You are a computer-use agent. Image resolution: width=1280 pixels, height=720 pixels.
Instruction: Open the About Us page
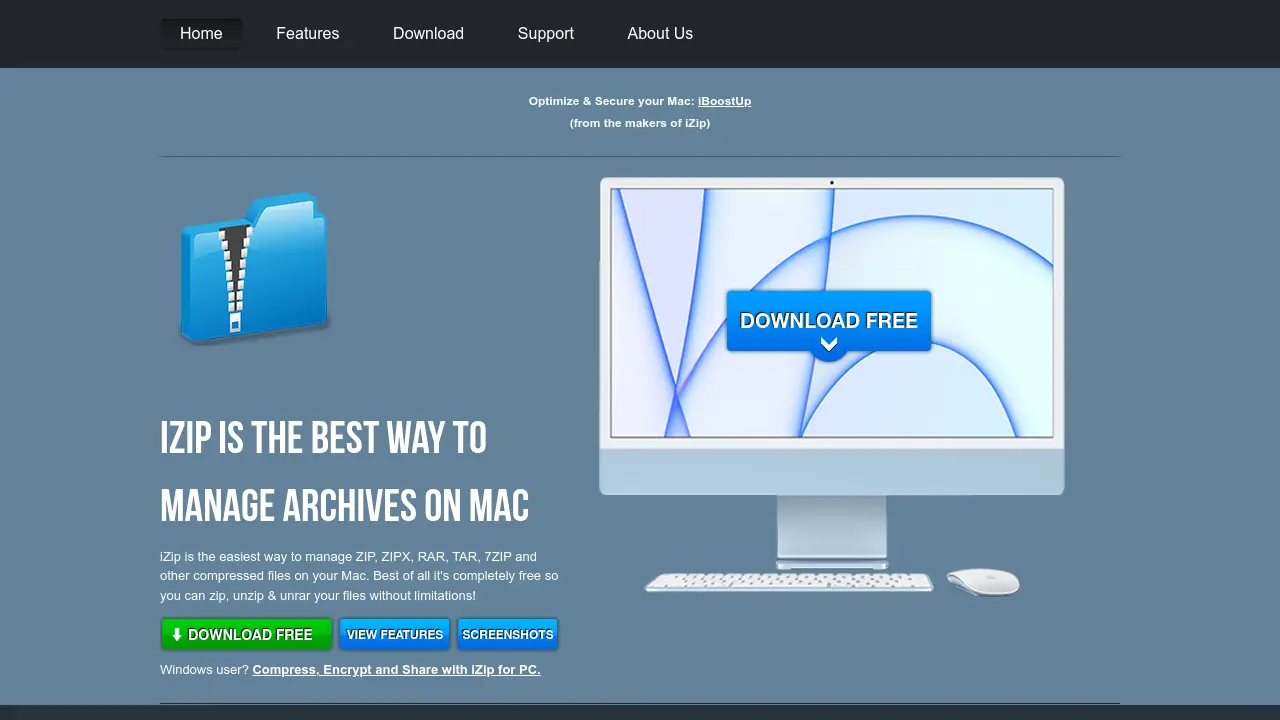(660, 33)
